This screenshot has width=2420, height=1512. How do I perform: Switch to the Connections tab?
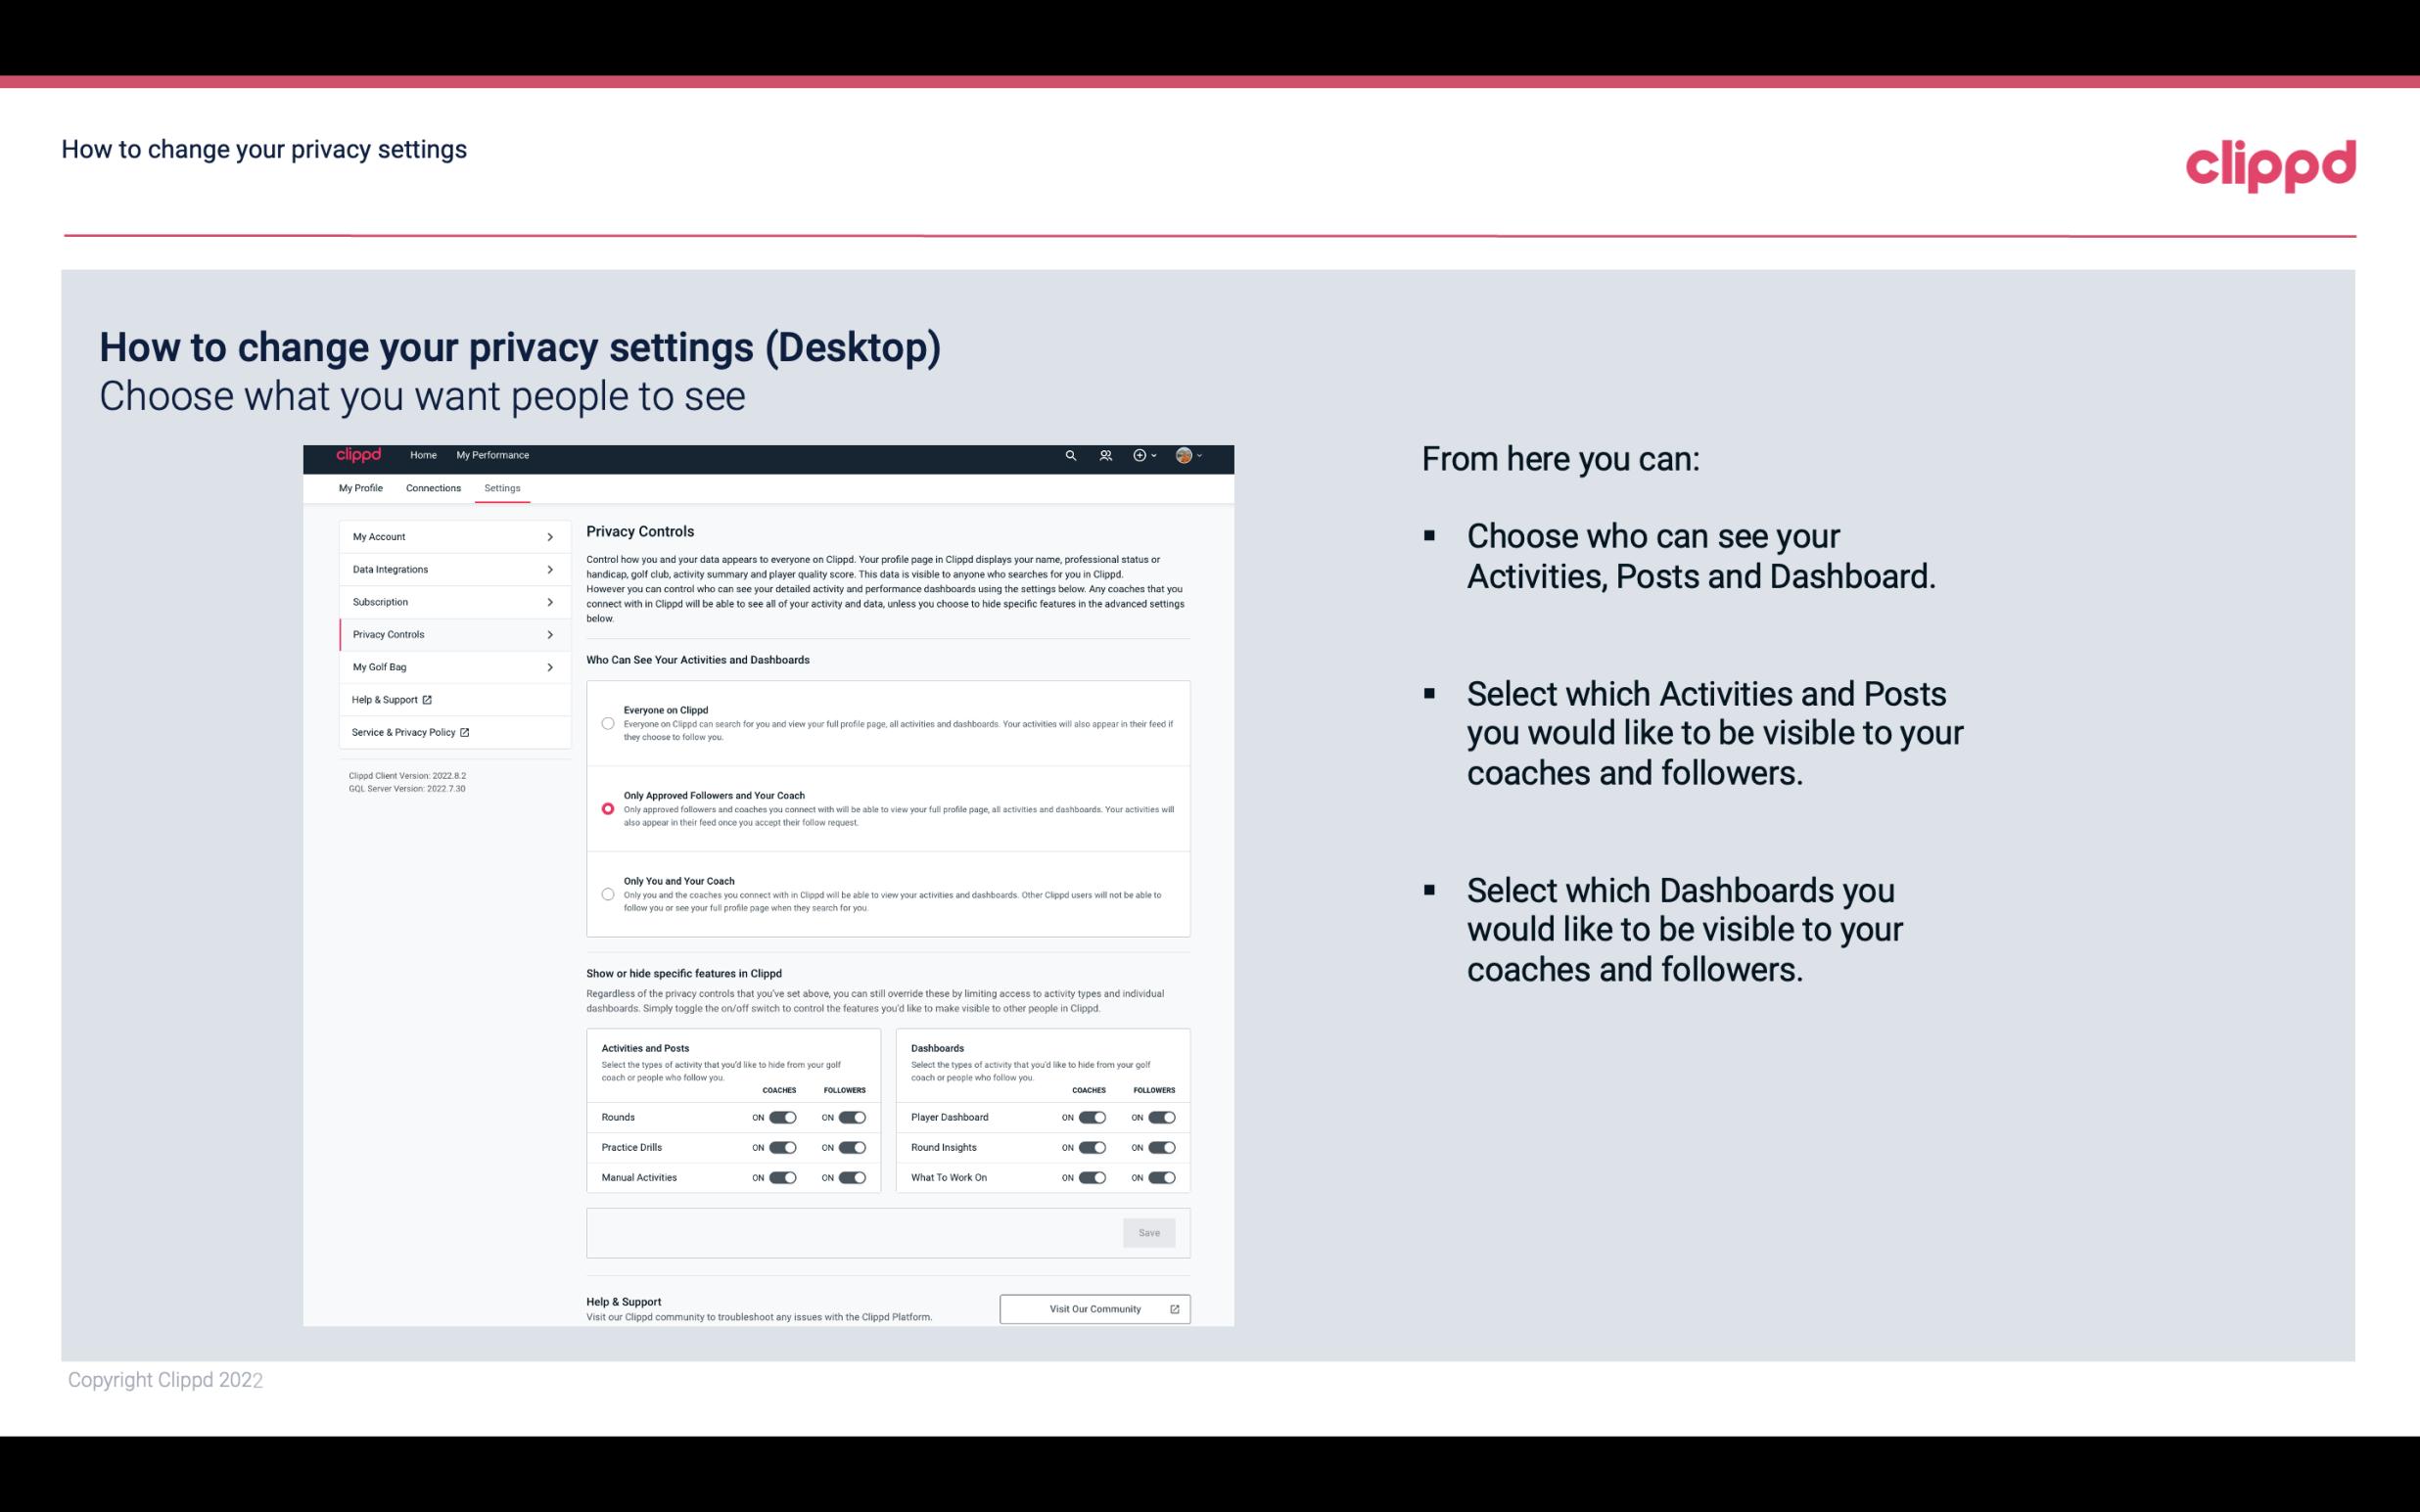point(432,487)
